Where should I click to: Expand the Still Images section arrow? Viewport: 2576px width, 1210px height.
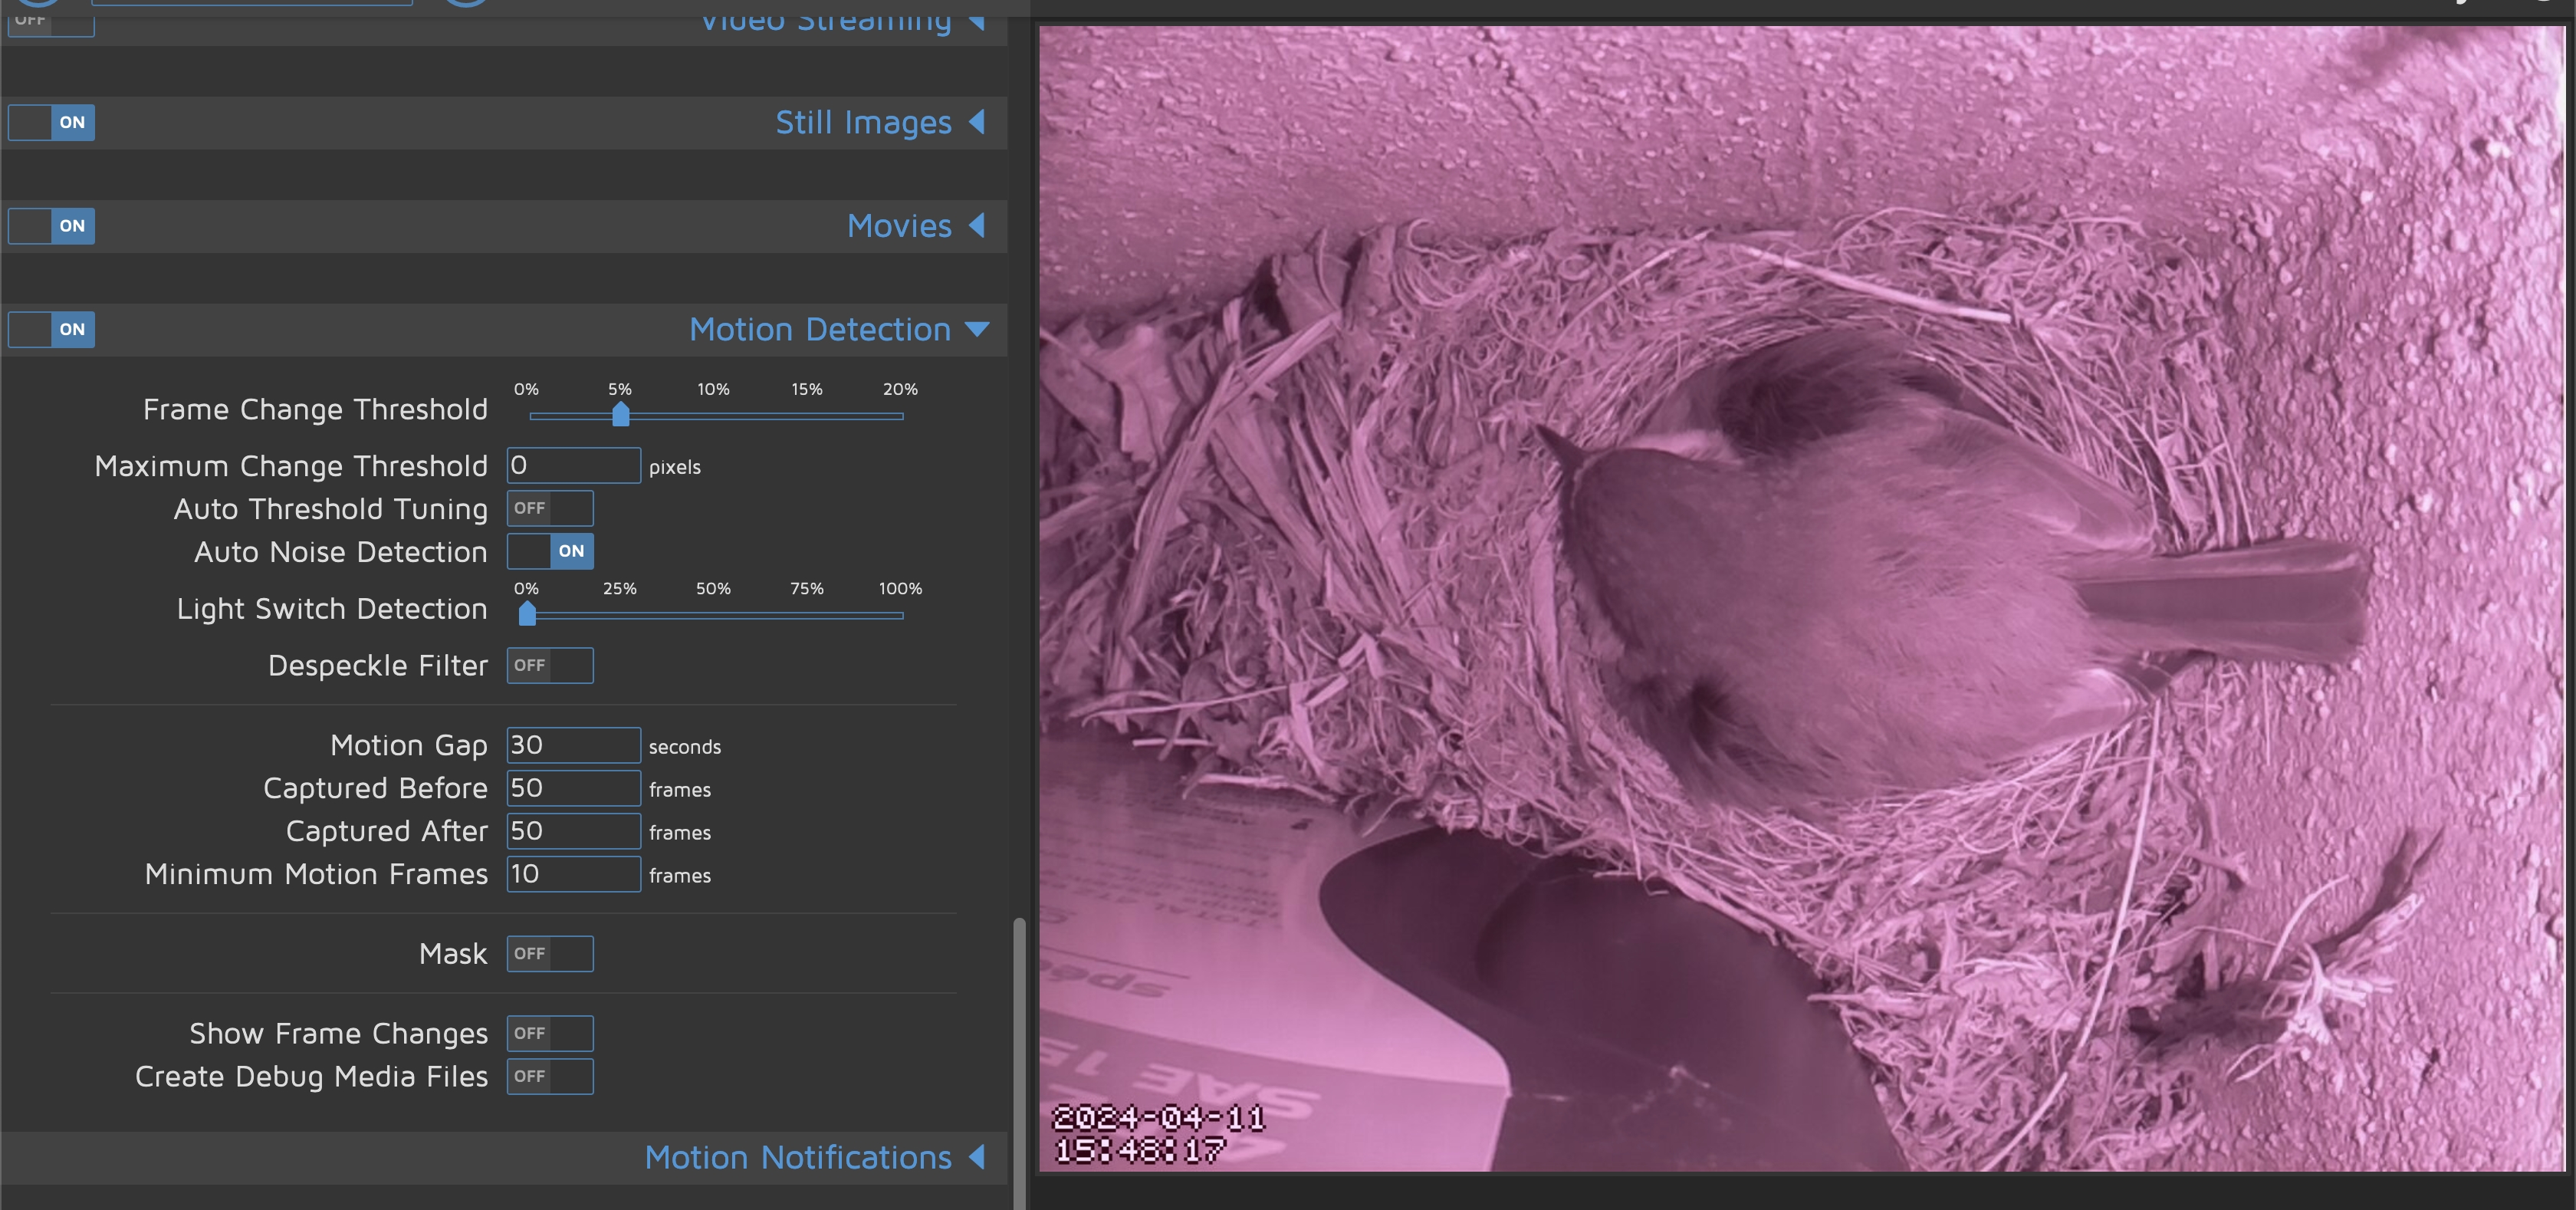point(977,122)
